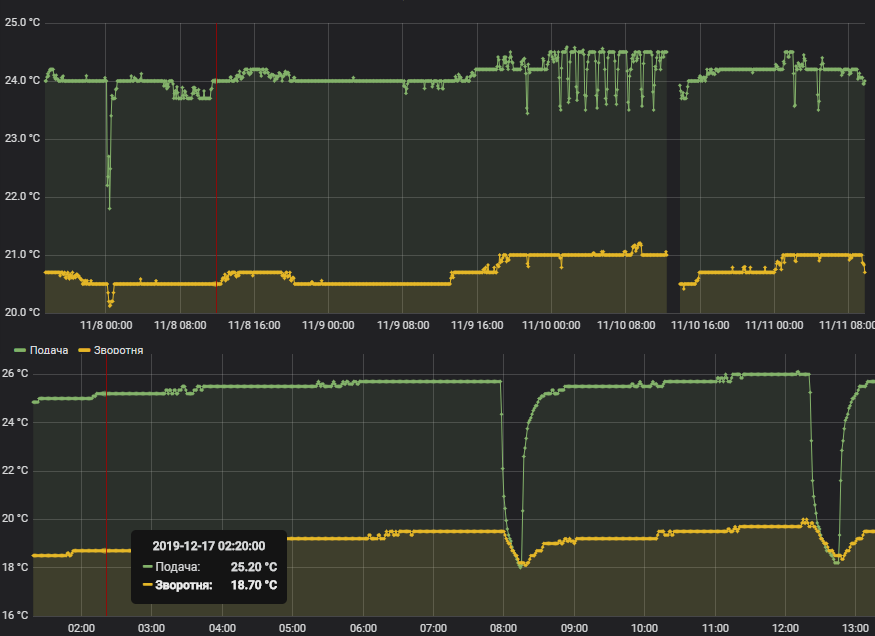Toggle the Зворотня series in the legend
The height and width of the screenshot is (636, 875).
pyautogui.click(x=118, y=350)
